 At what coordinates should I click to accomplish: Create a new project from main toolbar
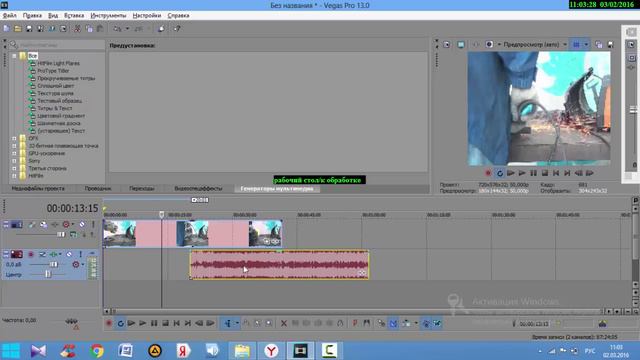[6, 29]
